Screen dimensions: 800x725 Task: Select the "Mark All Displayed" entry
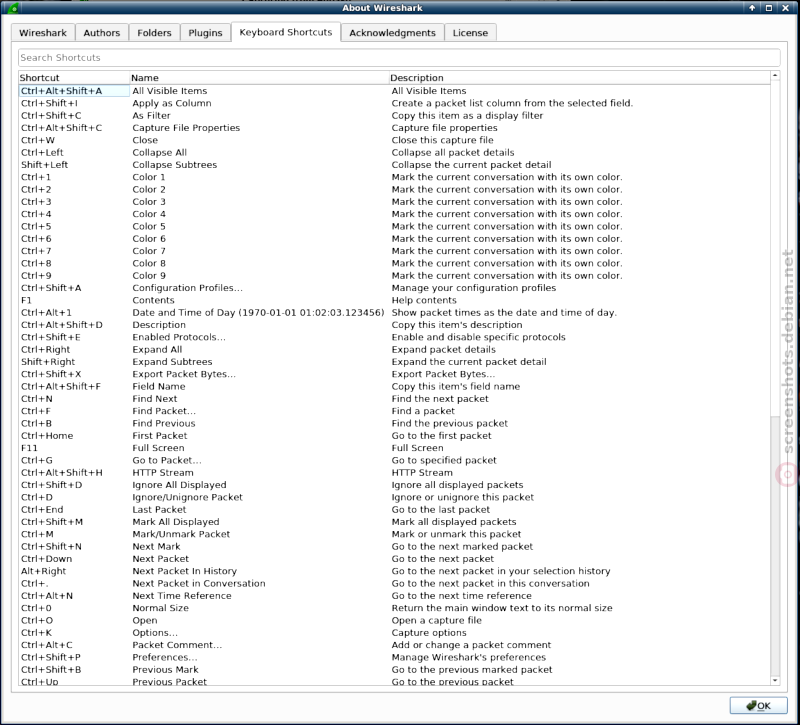coord(176,521)
